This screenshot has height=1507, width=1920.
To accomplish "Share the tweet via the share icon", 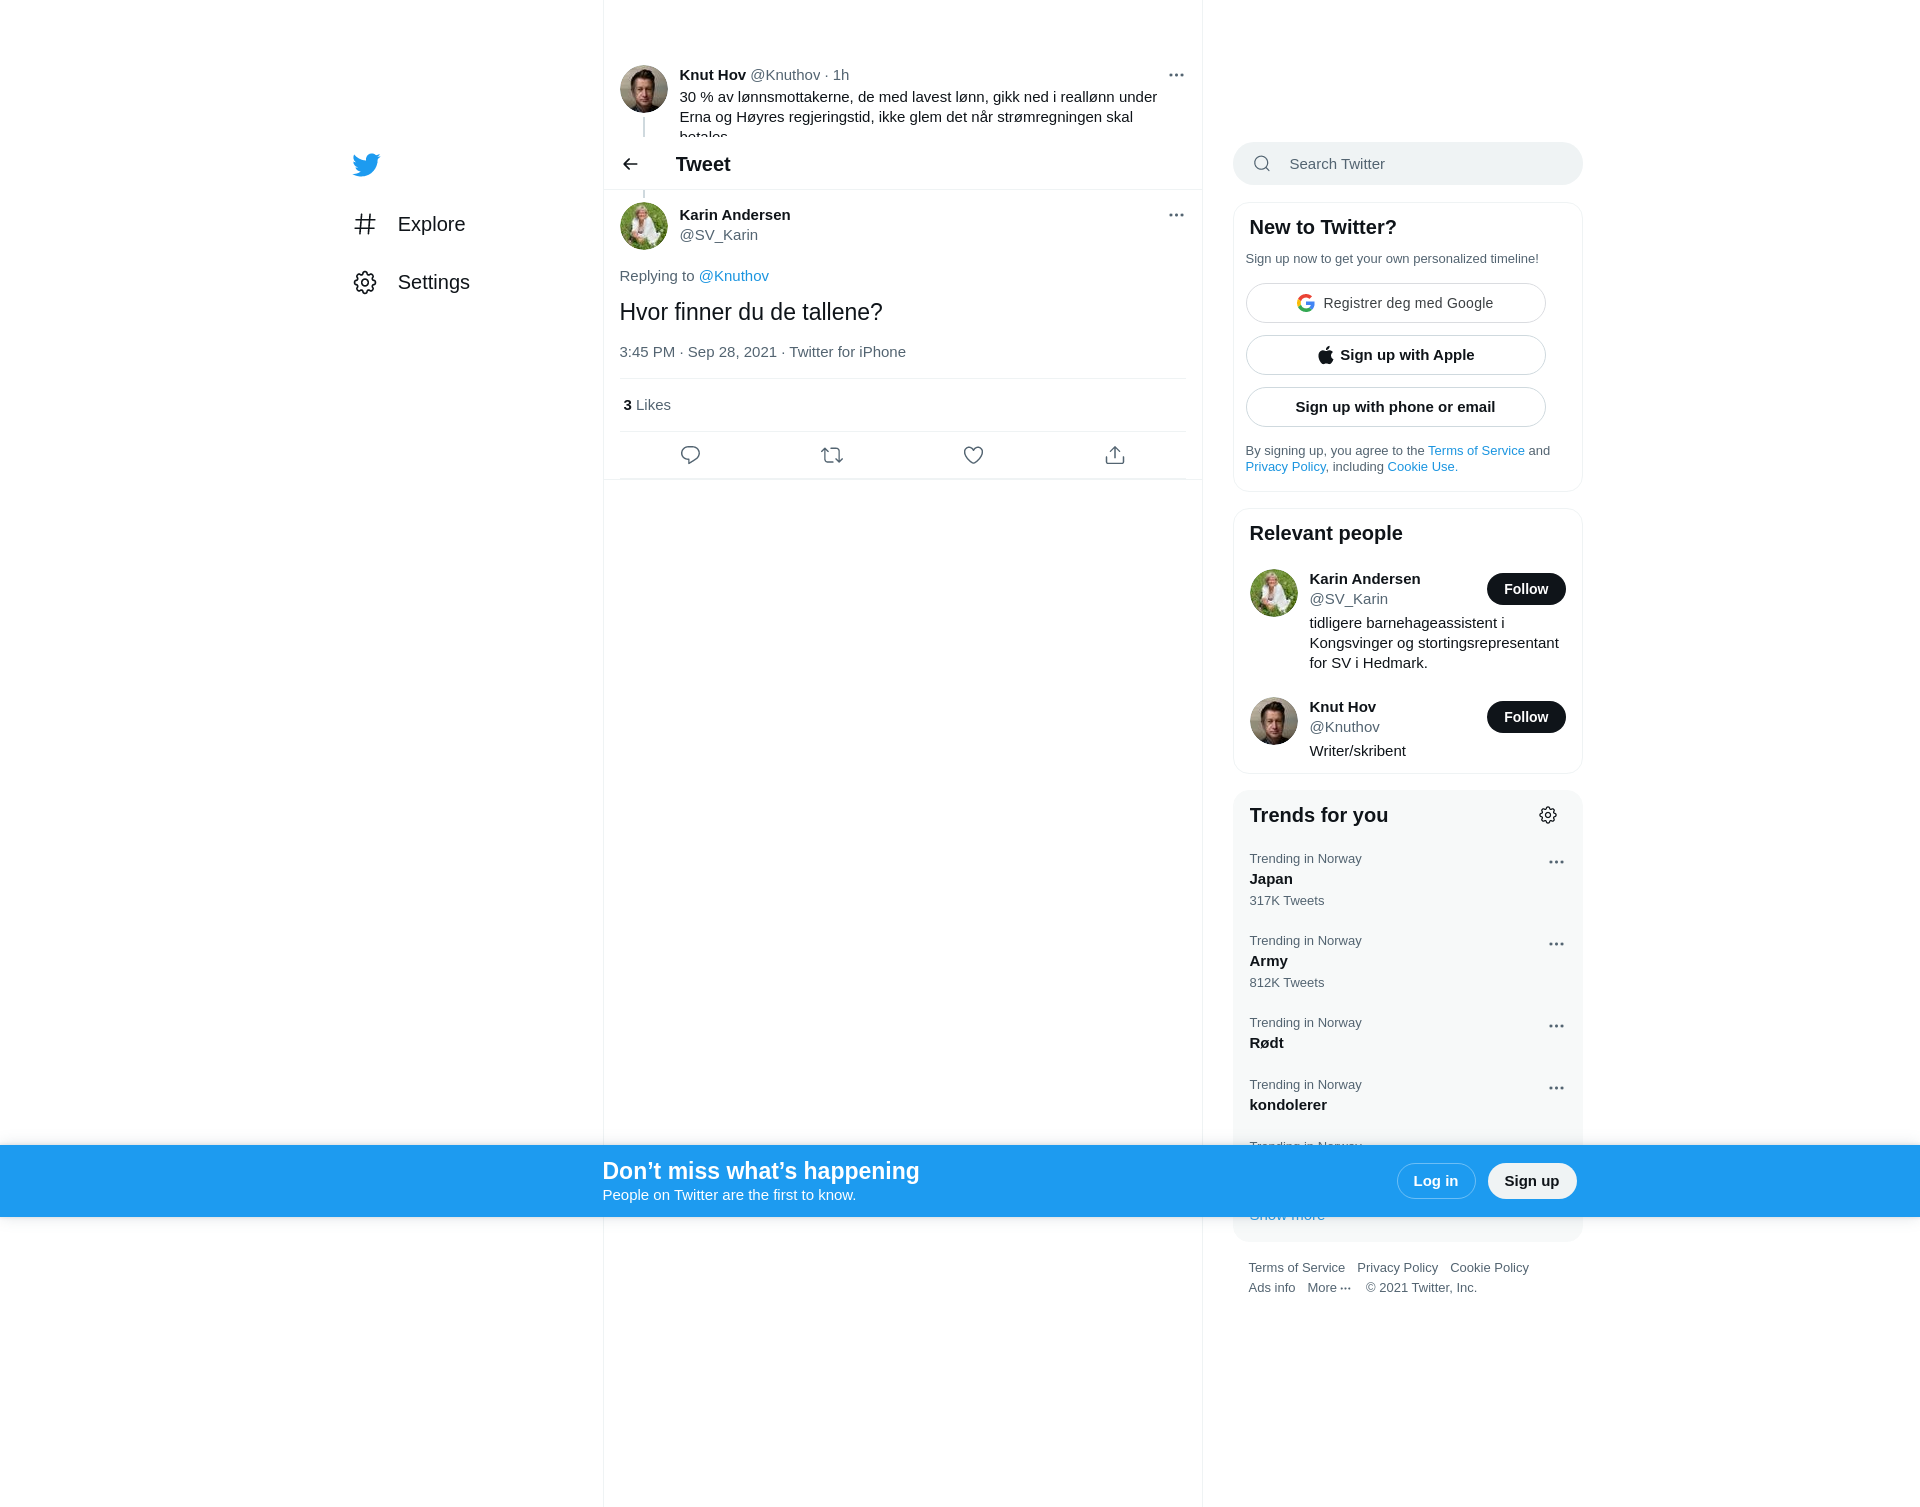I will (x=1115, y=455).
